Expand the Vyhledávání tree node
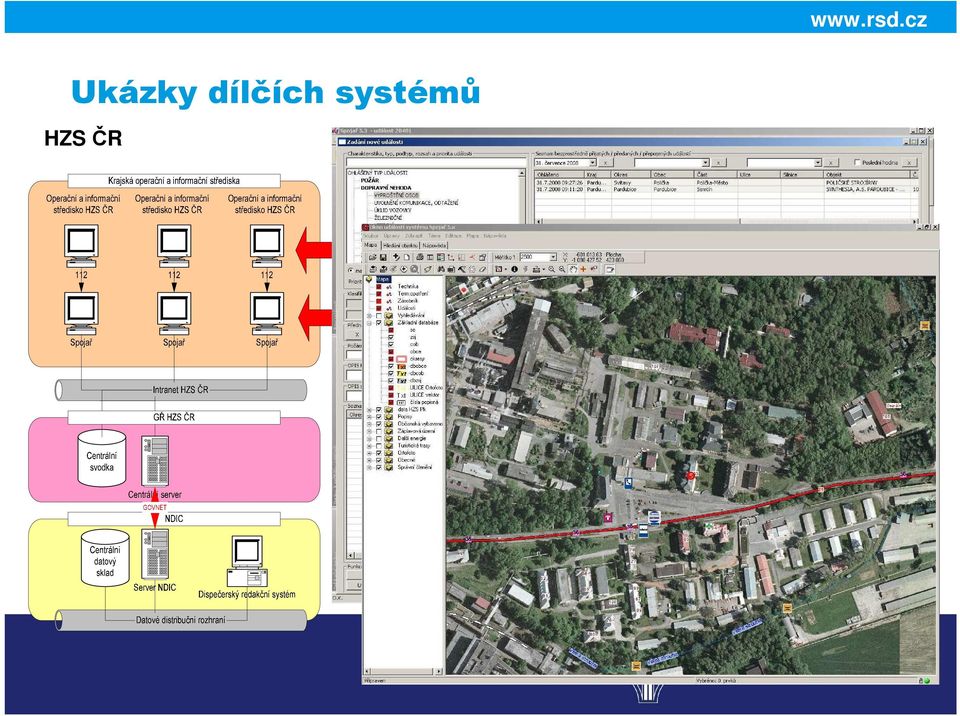The height and width of the screenshot is (716, 960). coord(369,315)
